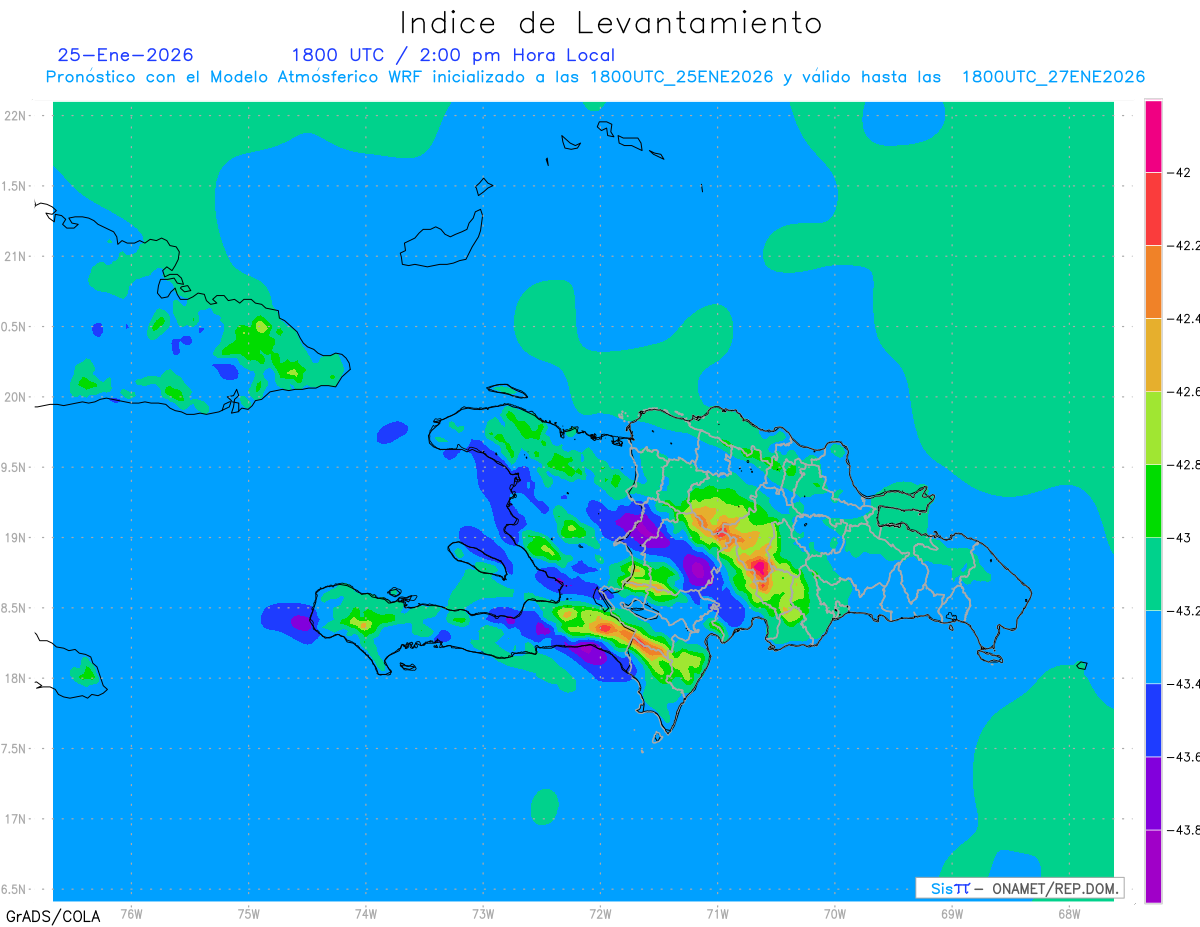The width and height of the screenshot is (1200, 927).
Task: Pick the bright green swatch between -42.8 and -43
Action: (x=1153, y=500)
